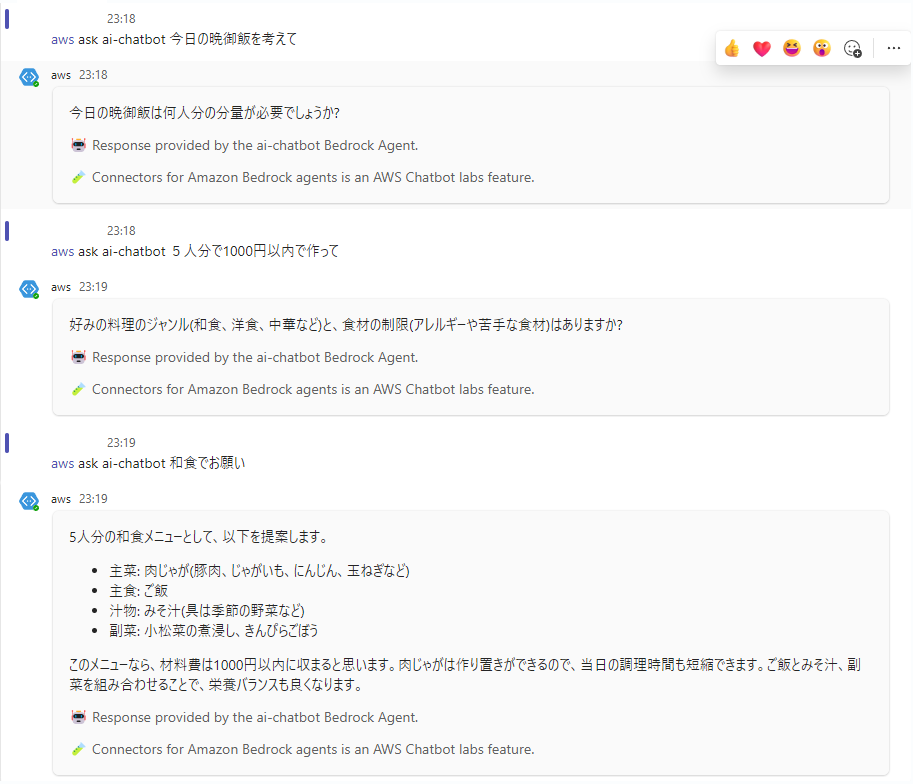Click the robot icon in the menu reply
This screenshot has width=913, height=784.
tap(79, 717)
